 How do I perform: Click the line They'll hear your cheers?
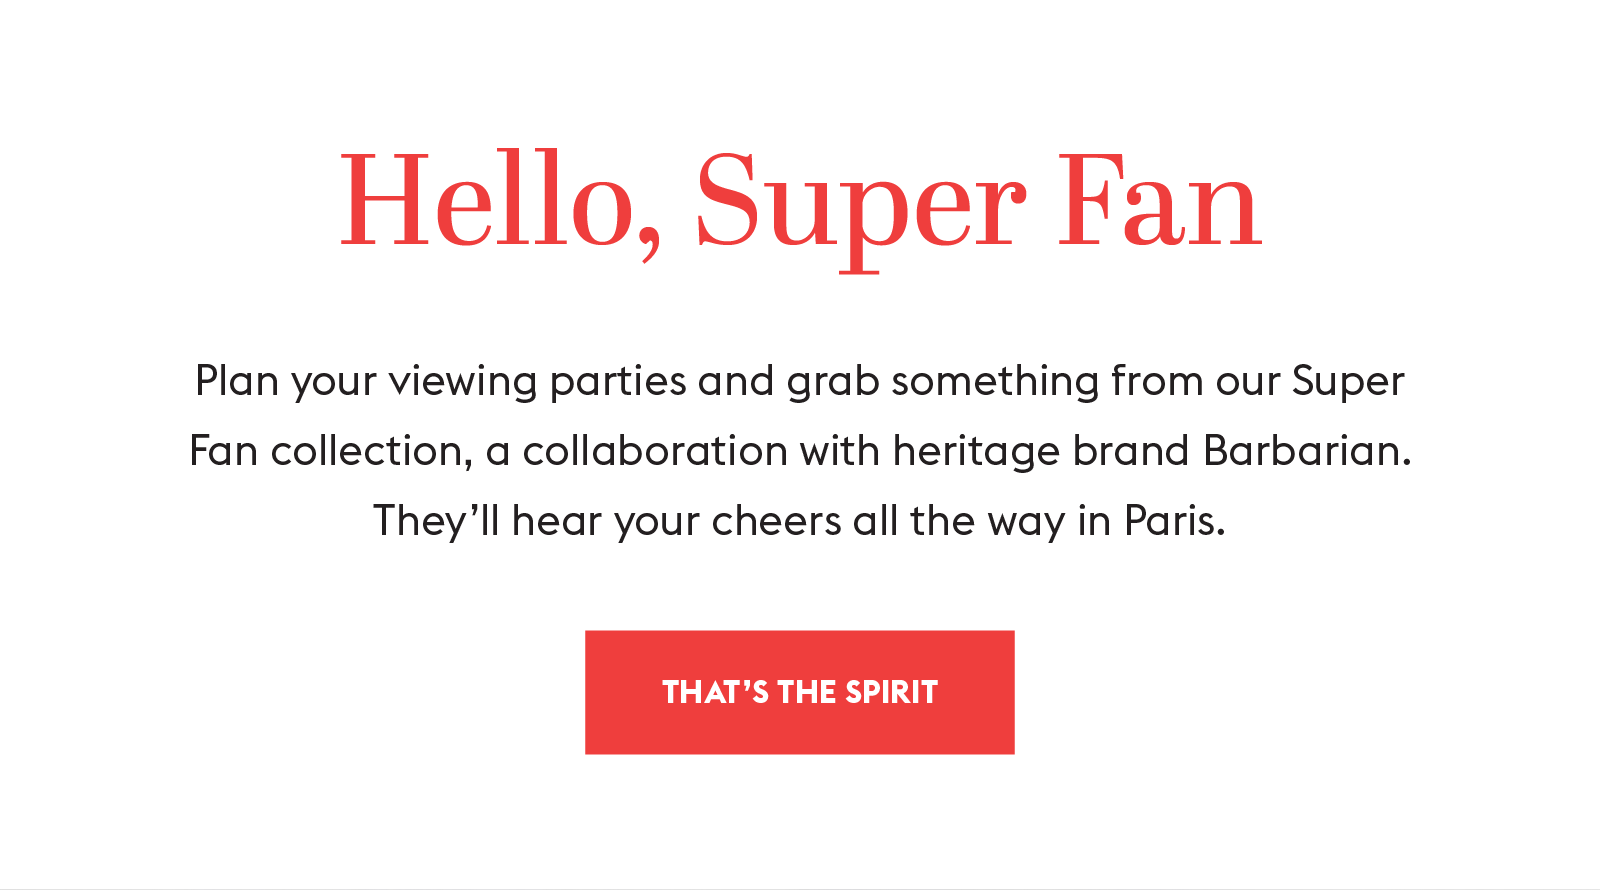pos(799,522)
